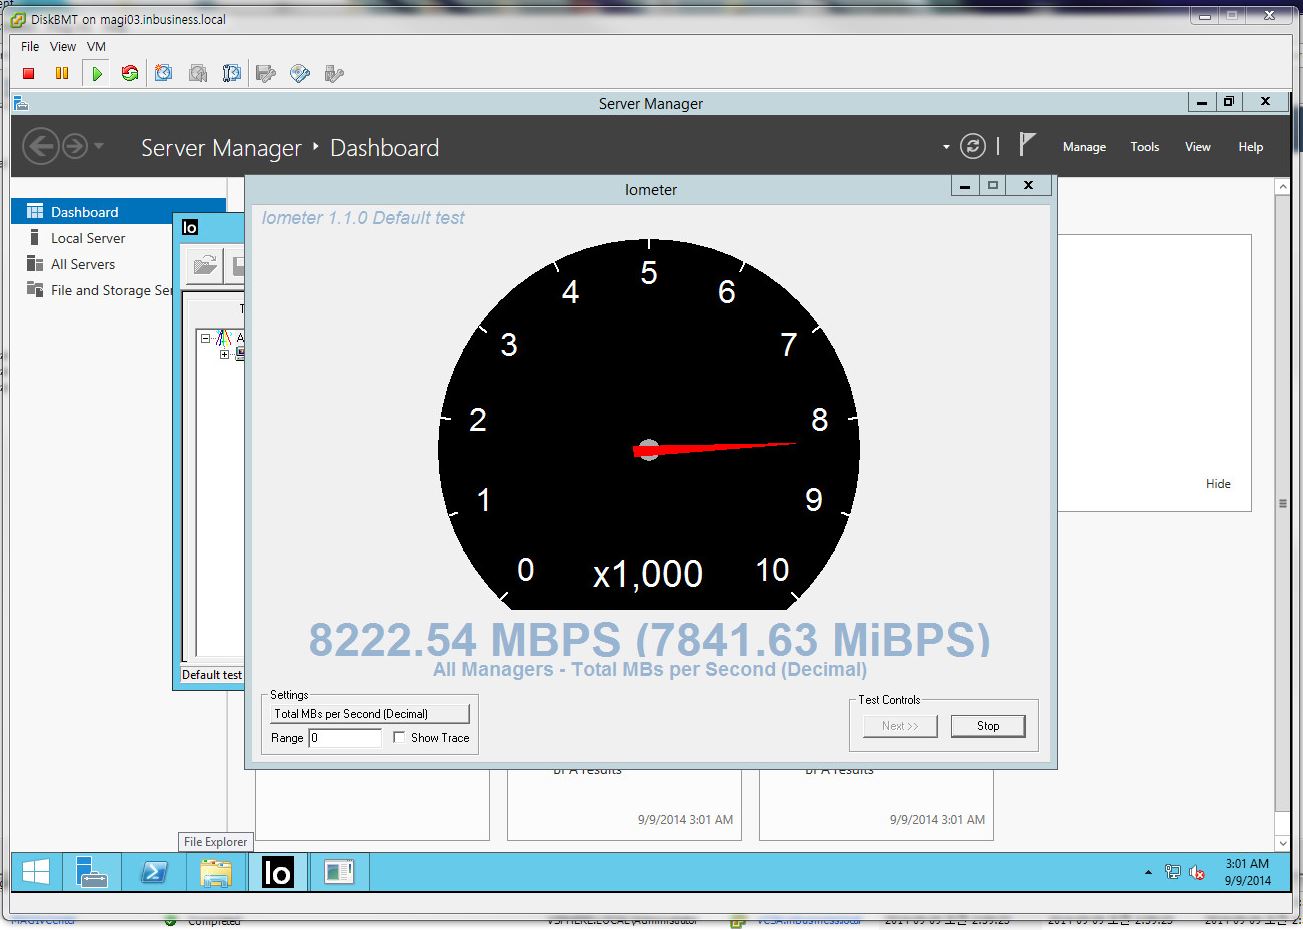
Task: Take a VM snapshot with the clock icon
Action: pos(164,73)
